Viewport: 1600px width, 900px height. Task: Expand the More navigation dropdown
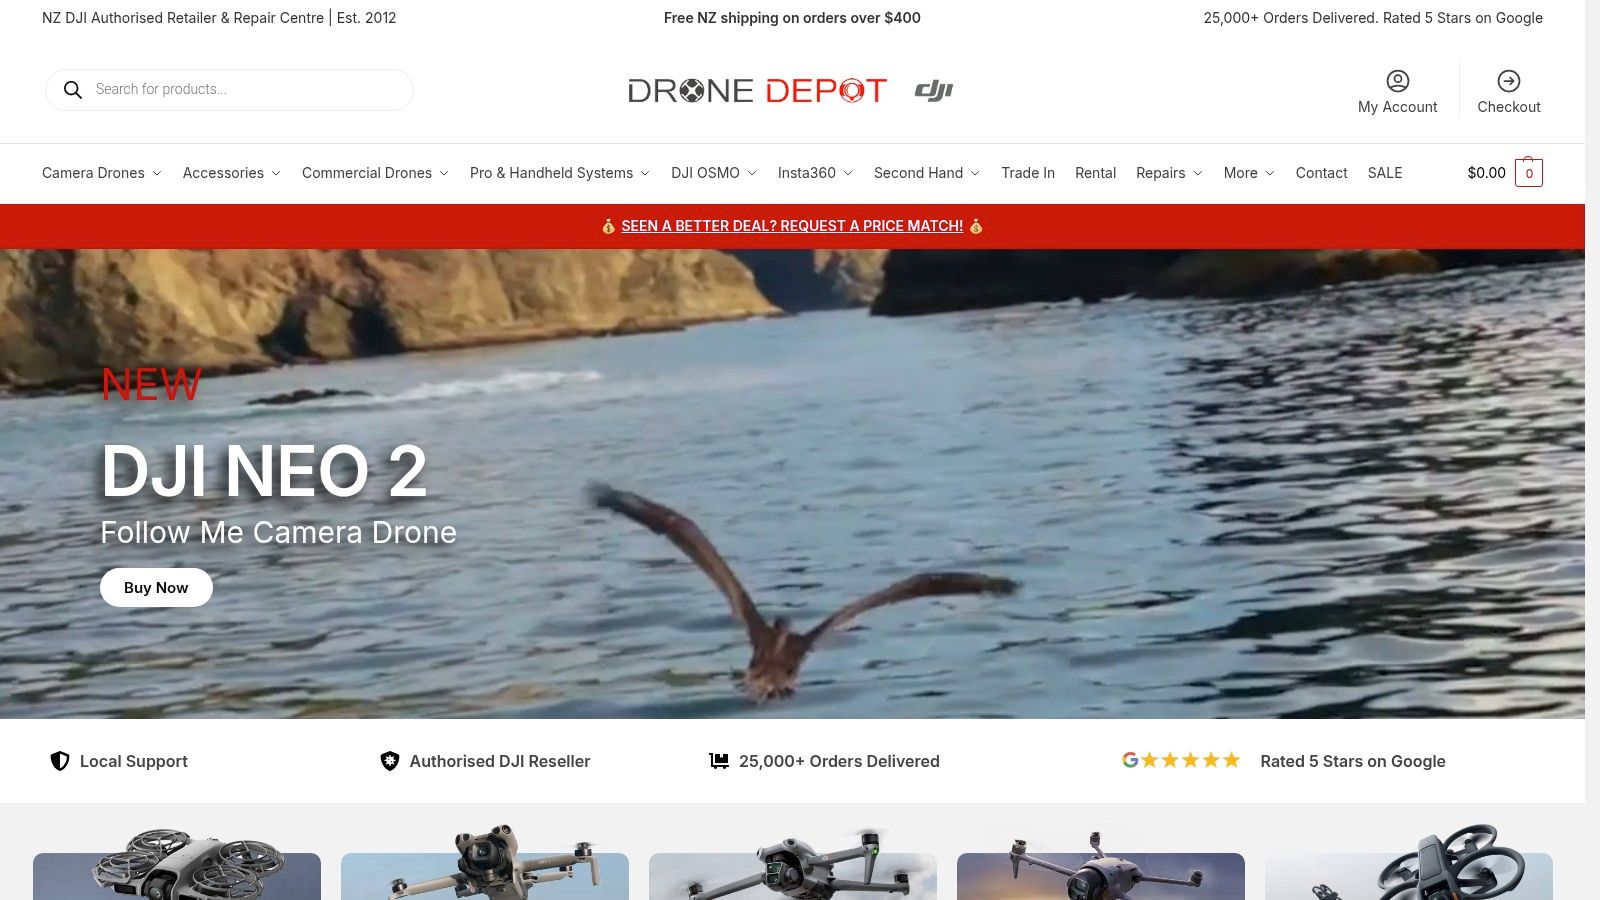point(1248,173)
